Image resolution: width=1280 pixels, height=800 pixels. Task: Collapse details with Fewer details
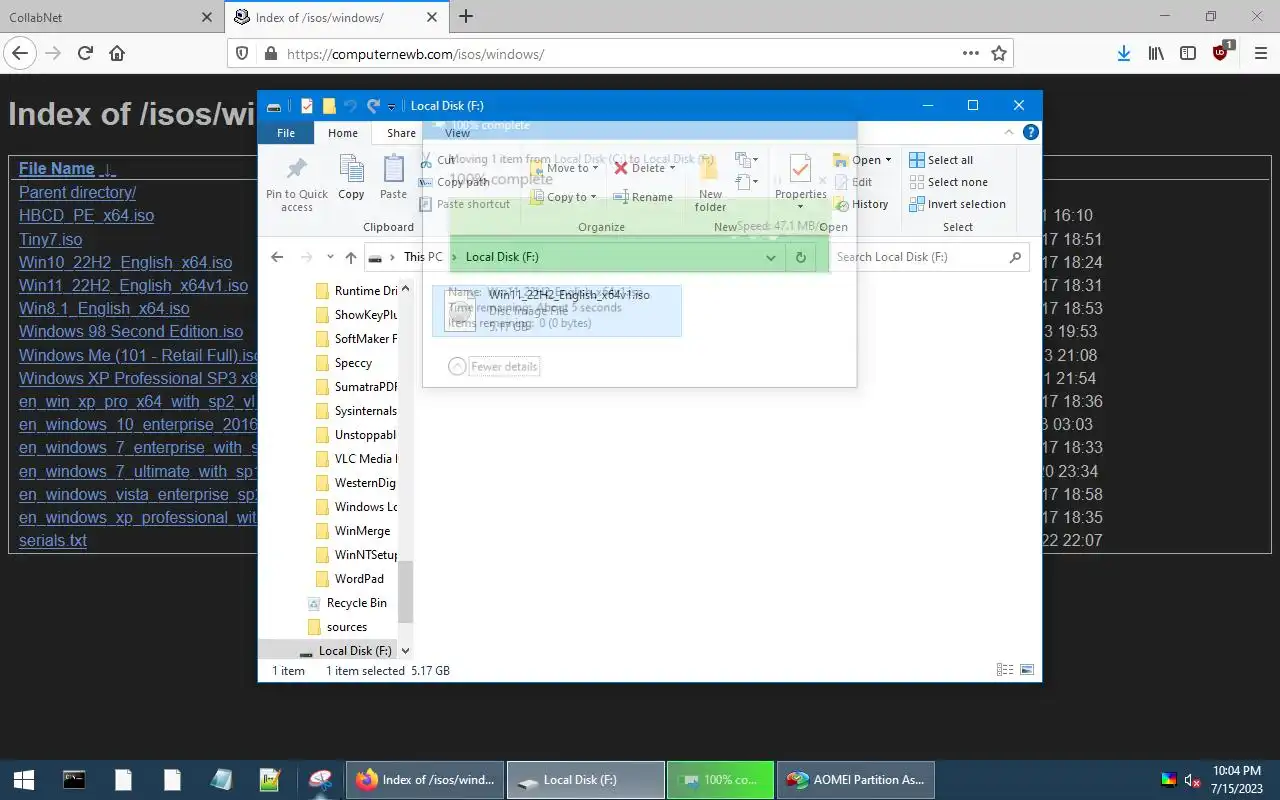pyautogui.click(x=494, y=367)
